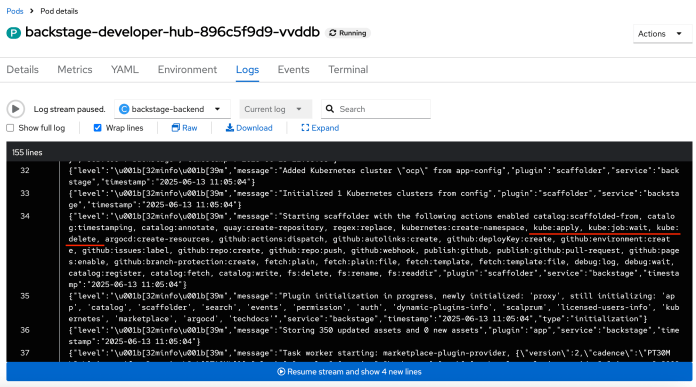This screenshot has height=387, width=696.
Task: Click log line number 36
Action: [25, 330]
